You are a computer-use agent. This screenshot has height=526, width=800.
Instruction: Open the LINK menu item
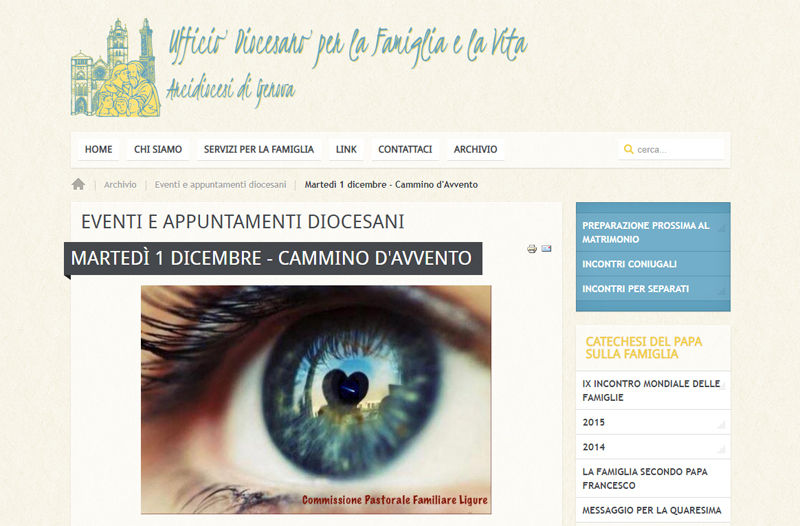[x=346, y=149]
